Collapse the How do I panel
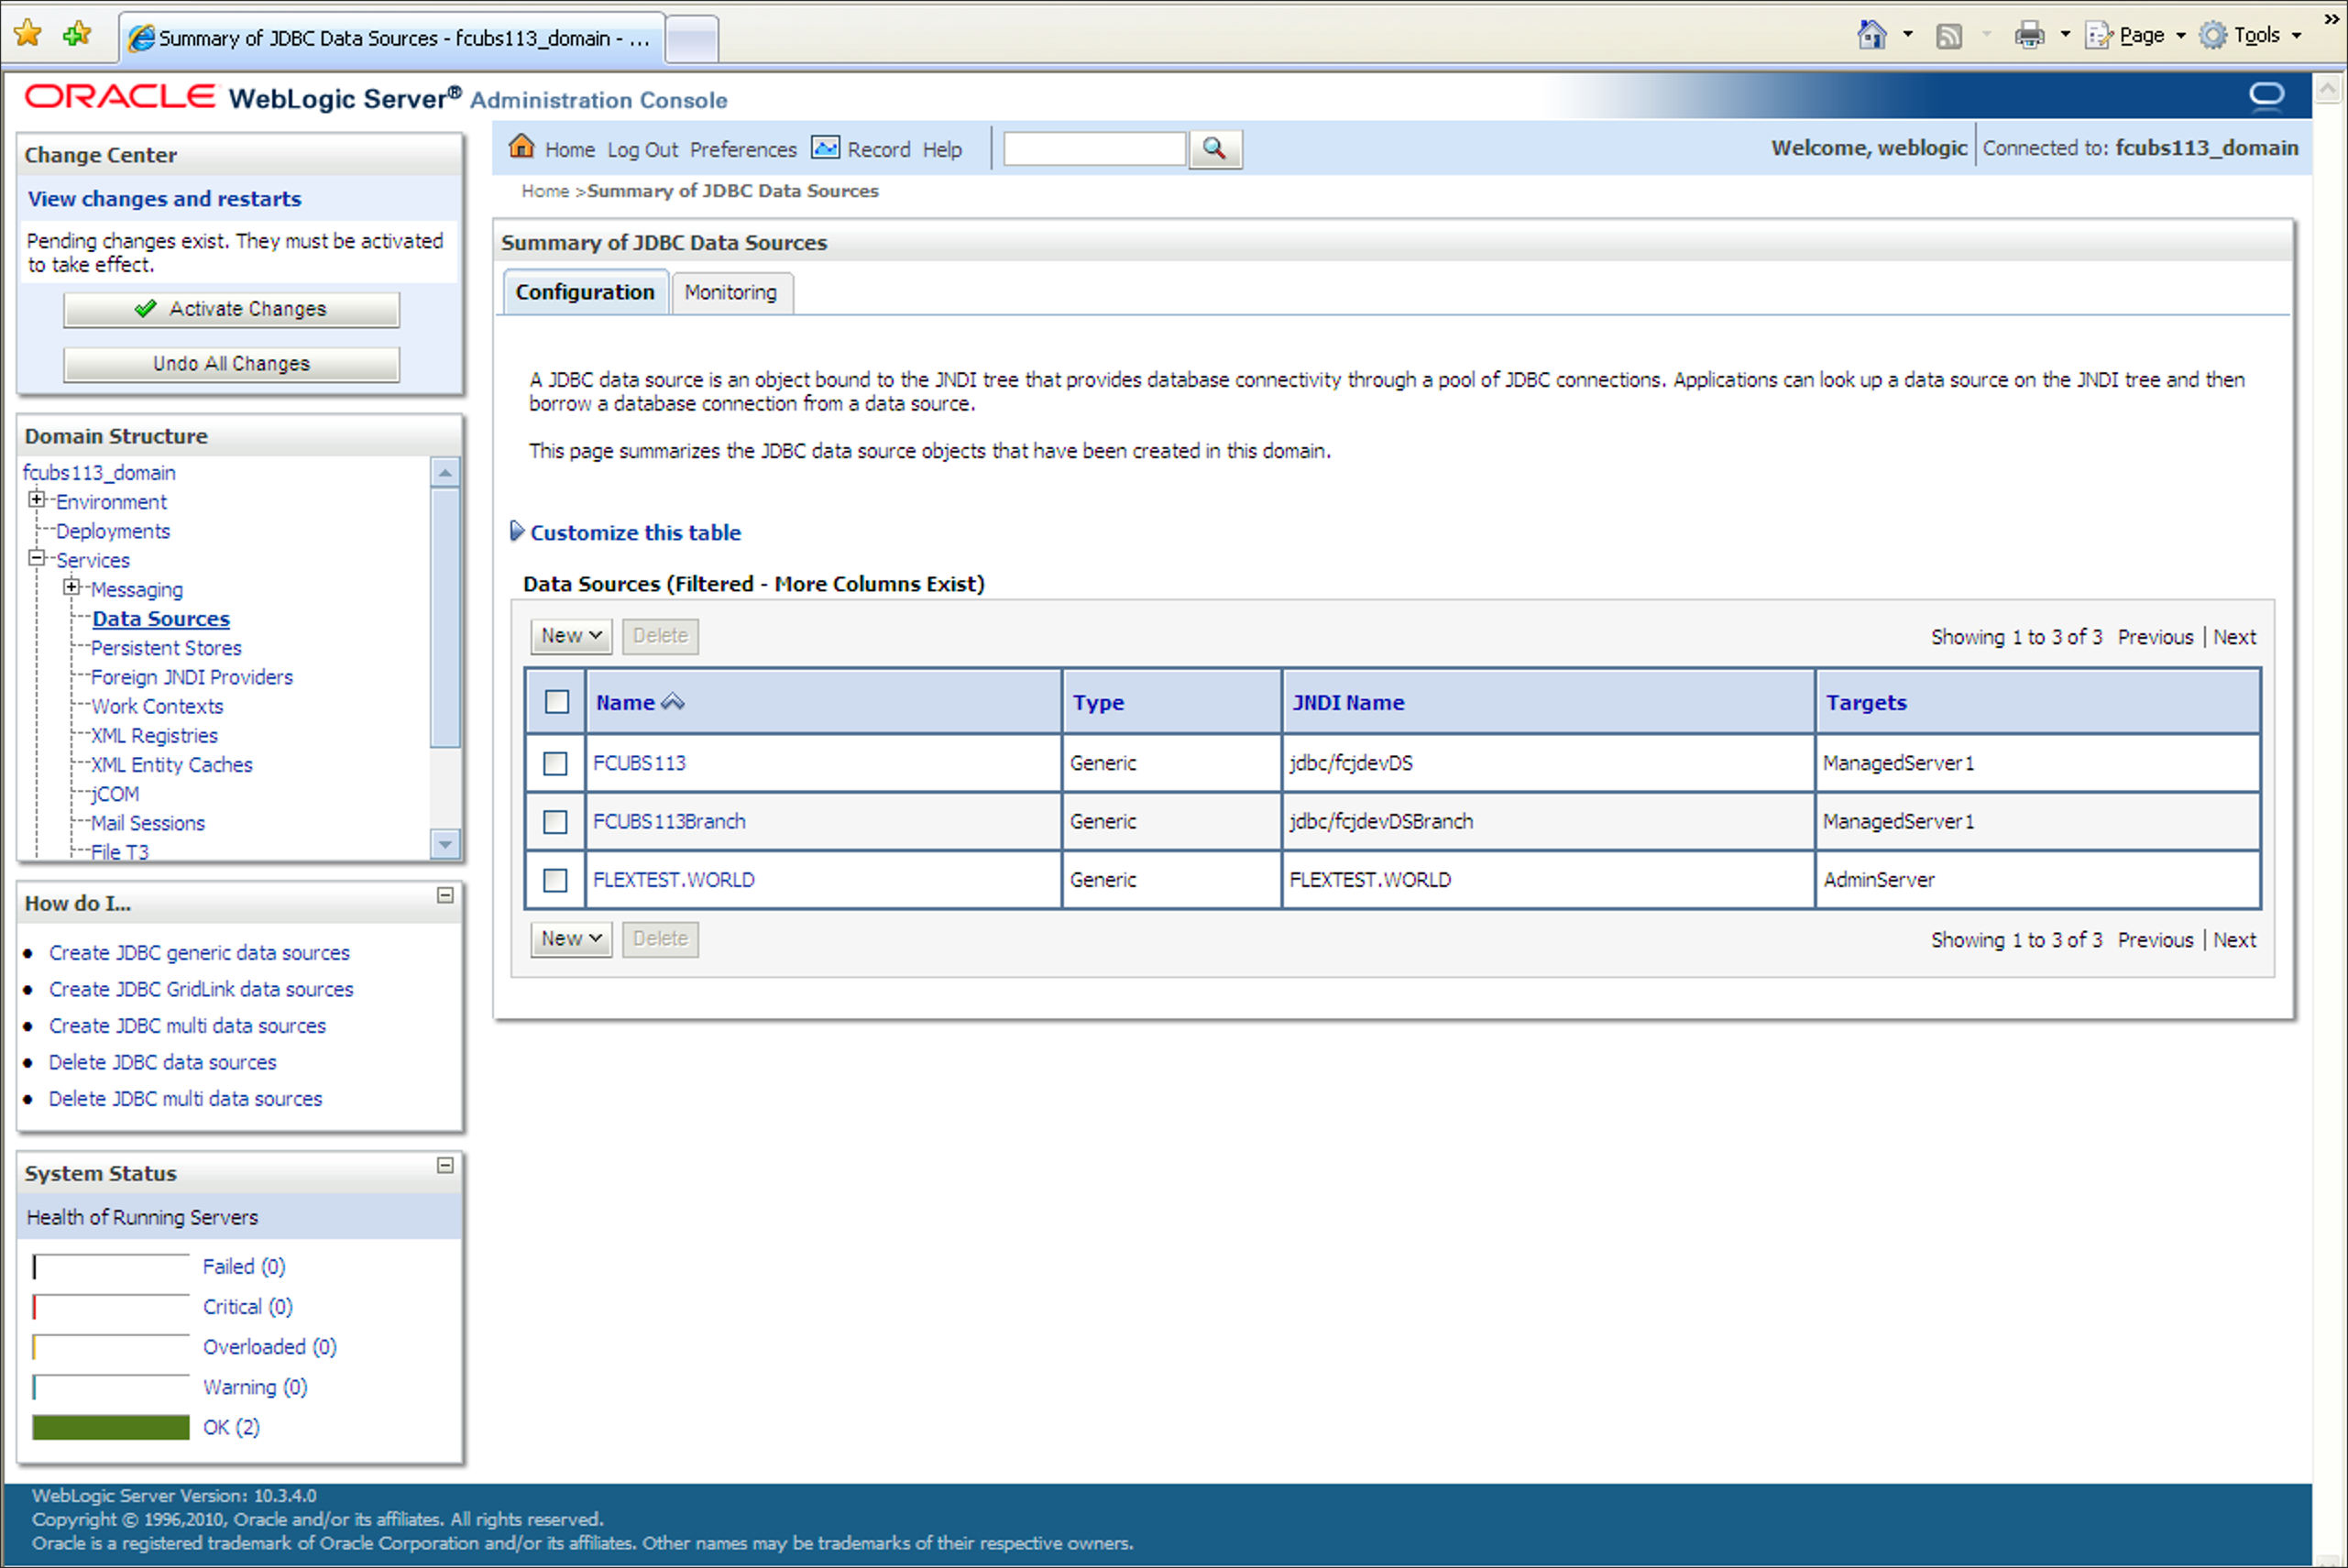Image resolution: width=2348 pixels, height=1568 pixels. pyautogui.click(x=445, y=896)
